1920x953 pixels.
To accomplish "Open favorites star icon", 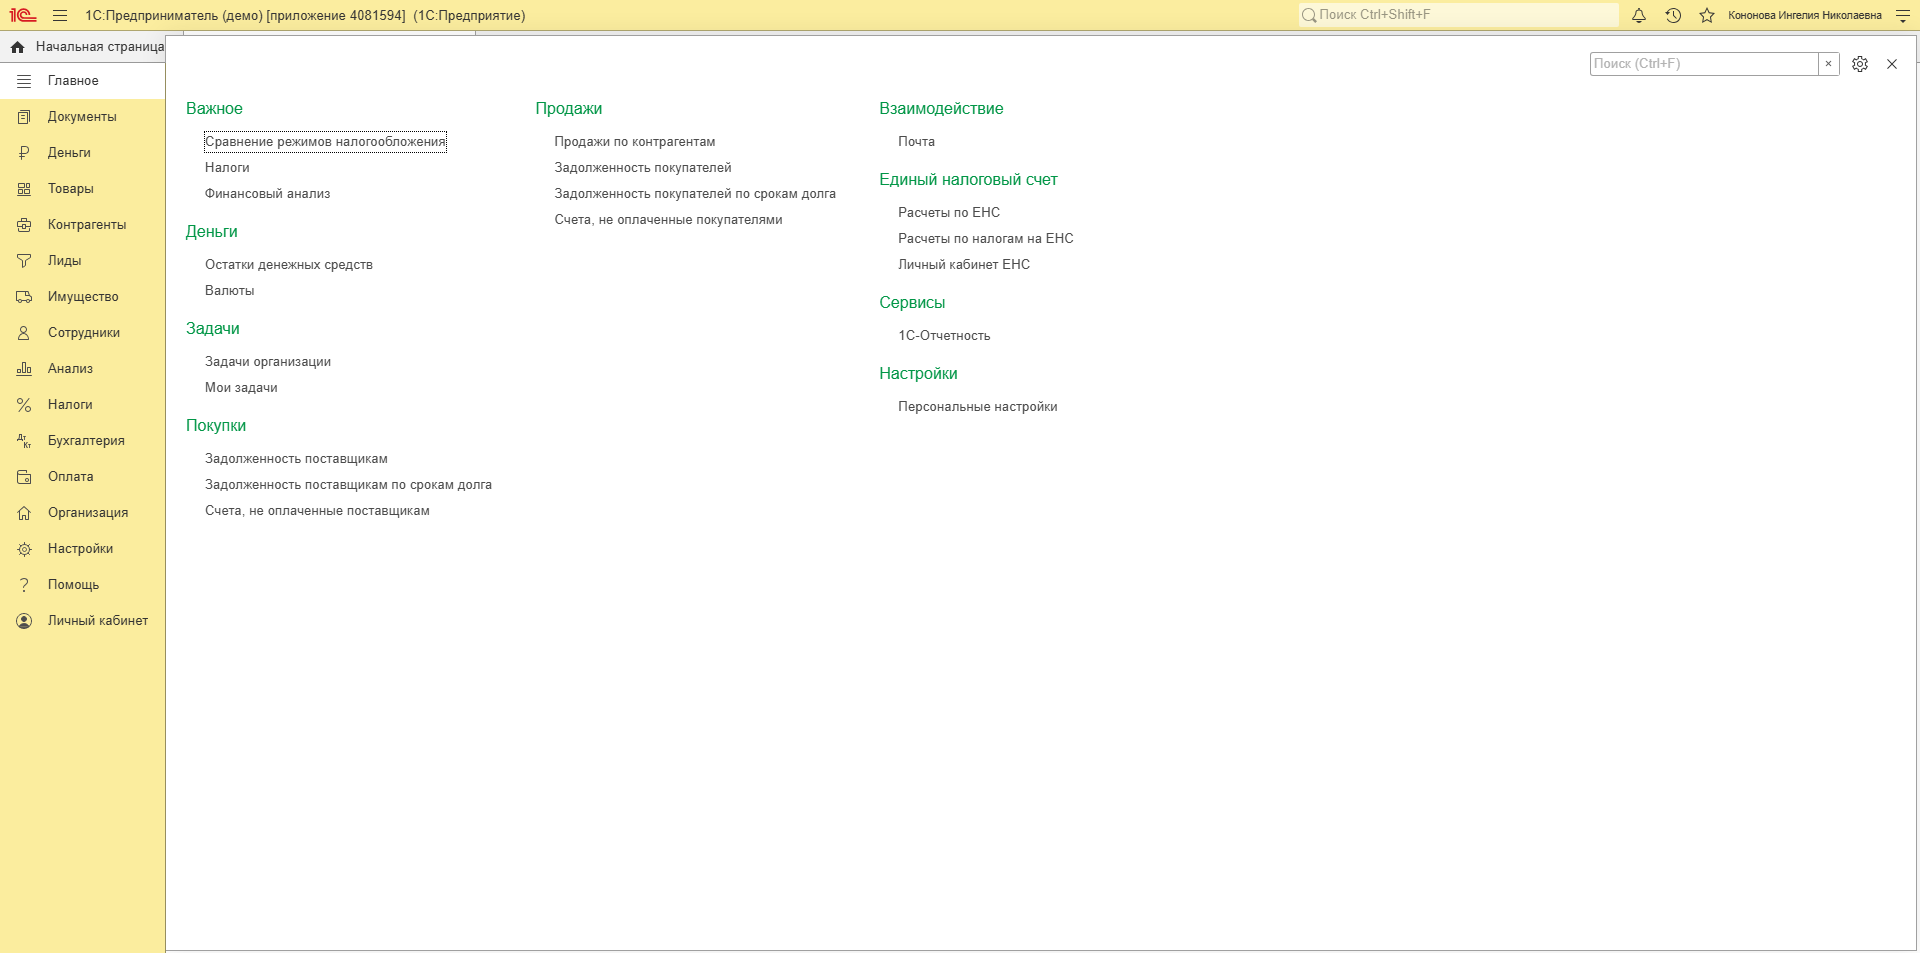I will point(1707,15).
